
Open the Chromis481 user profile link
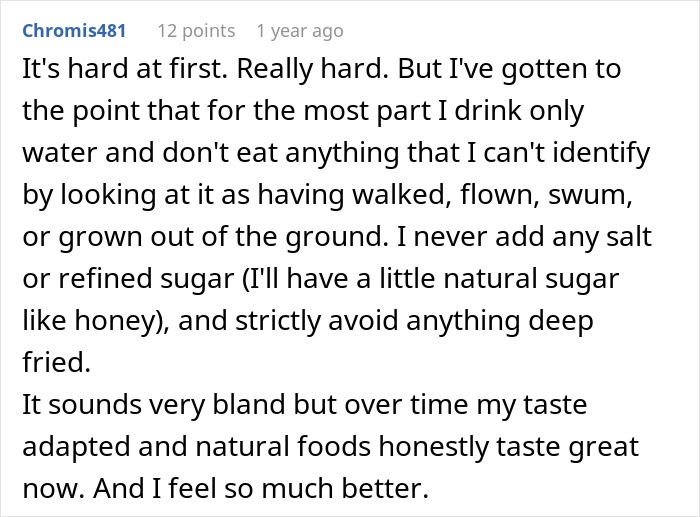pos(74,31)
